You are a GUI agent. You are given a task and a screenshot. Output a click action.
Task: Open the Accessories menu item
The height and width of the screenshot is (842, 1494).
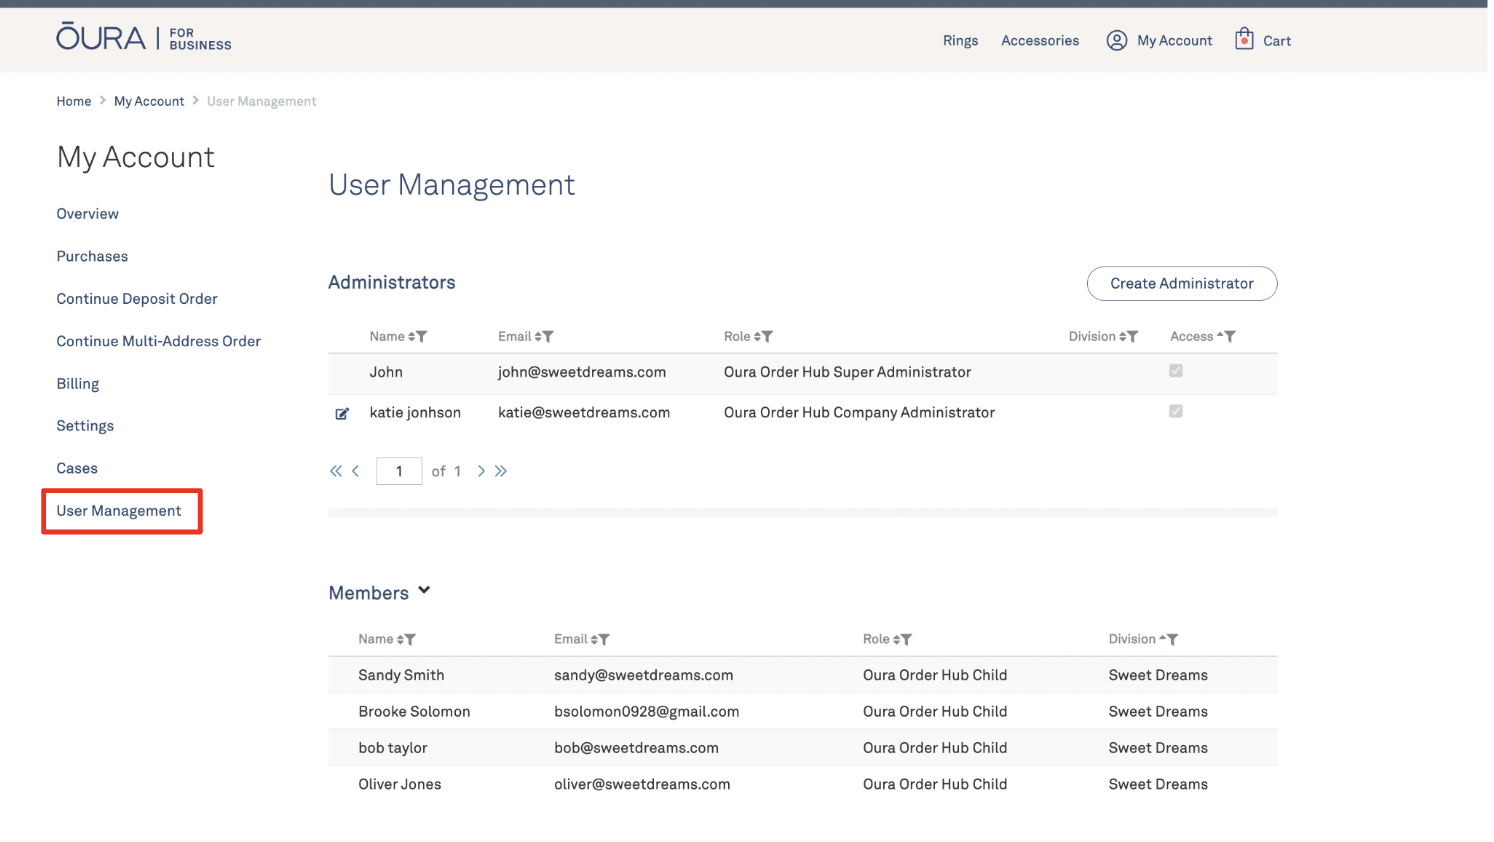[x=1040, y=41]
